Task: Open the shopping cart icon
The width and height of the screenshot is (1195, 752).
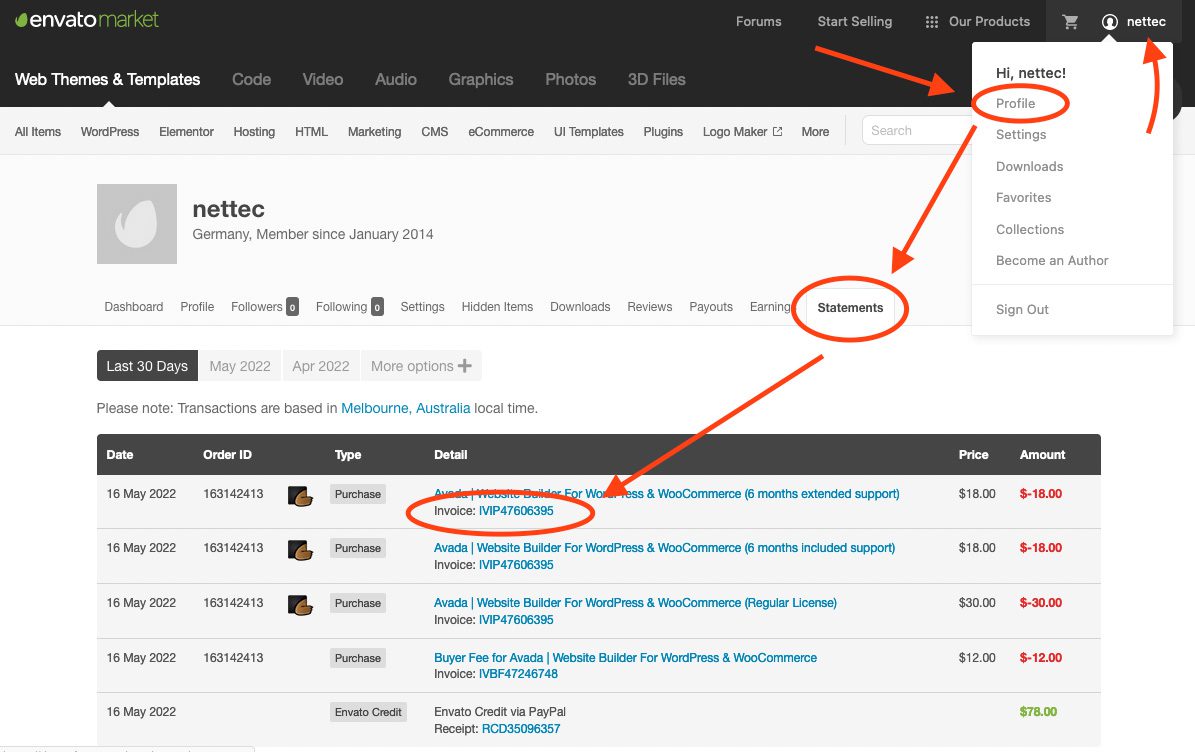Action: 1070,22
